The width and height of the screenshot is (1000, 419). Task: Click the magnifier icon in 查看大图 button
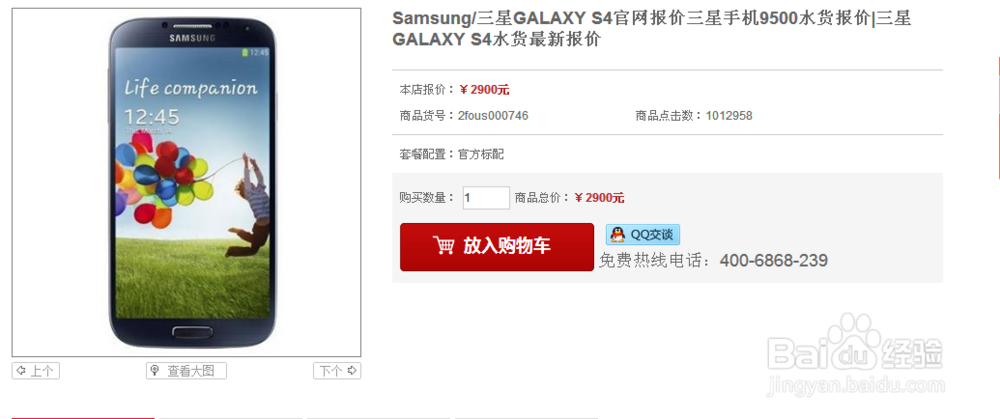click(154, 371)
